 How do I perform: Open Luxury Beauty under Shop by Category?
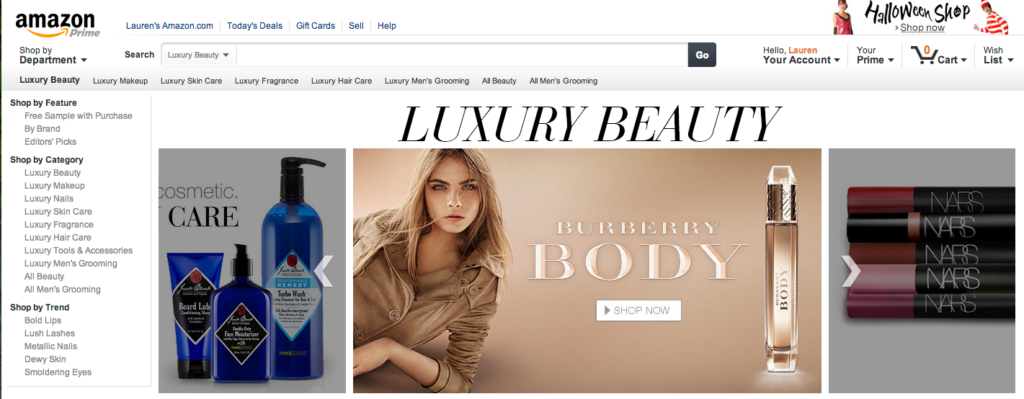(53, 173)
